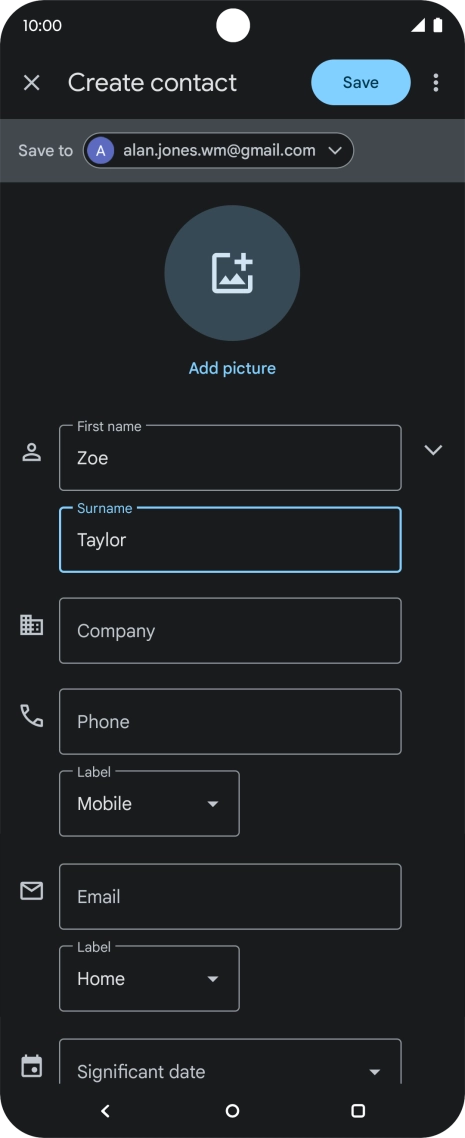
Task: Close the Create contact screen
Action: [31, 83]
